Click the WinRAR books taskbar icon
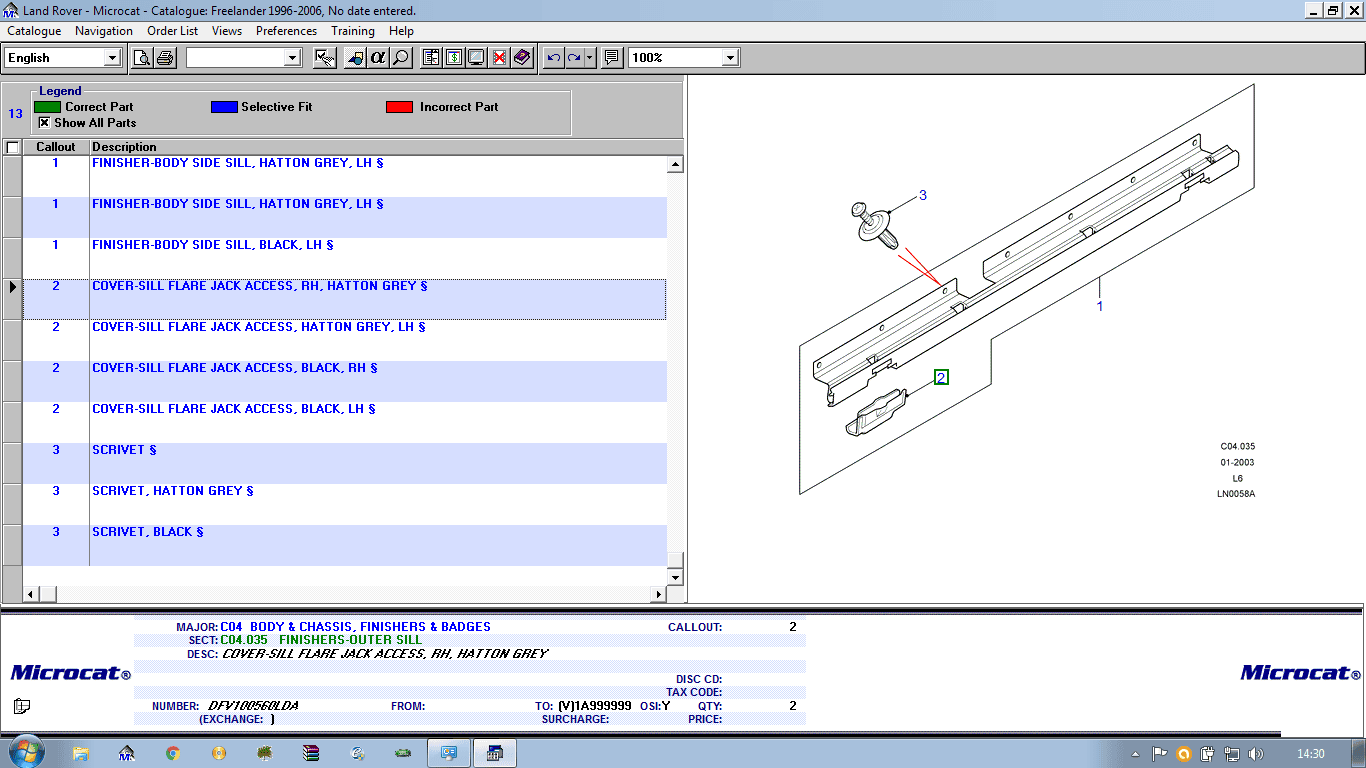Image resolution: width=1366 pixels, height=768 pixels. [311, 753]
